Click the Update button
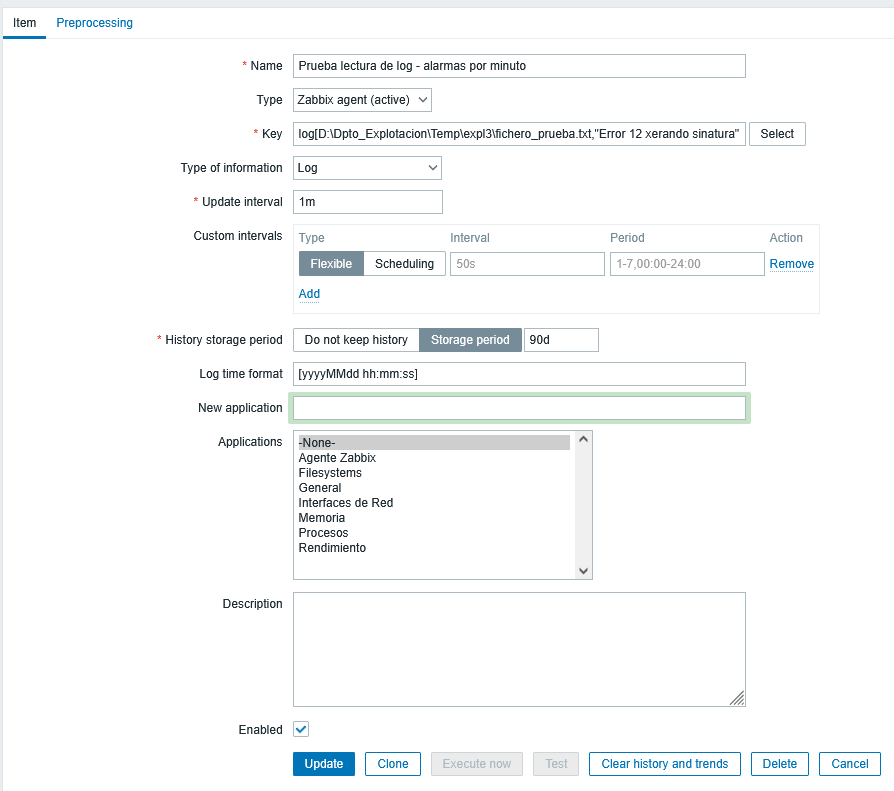Viewport: 894px width, 791px height. (323, 764)
